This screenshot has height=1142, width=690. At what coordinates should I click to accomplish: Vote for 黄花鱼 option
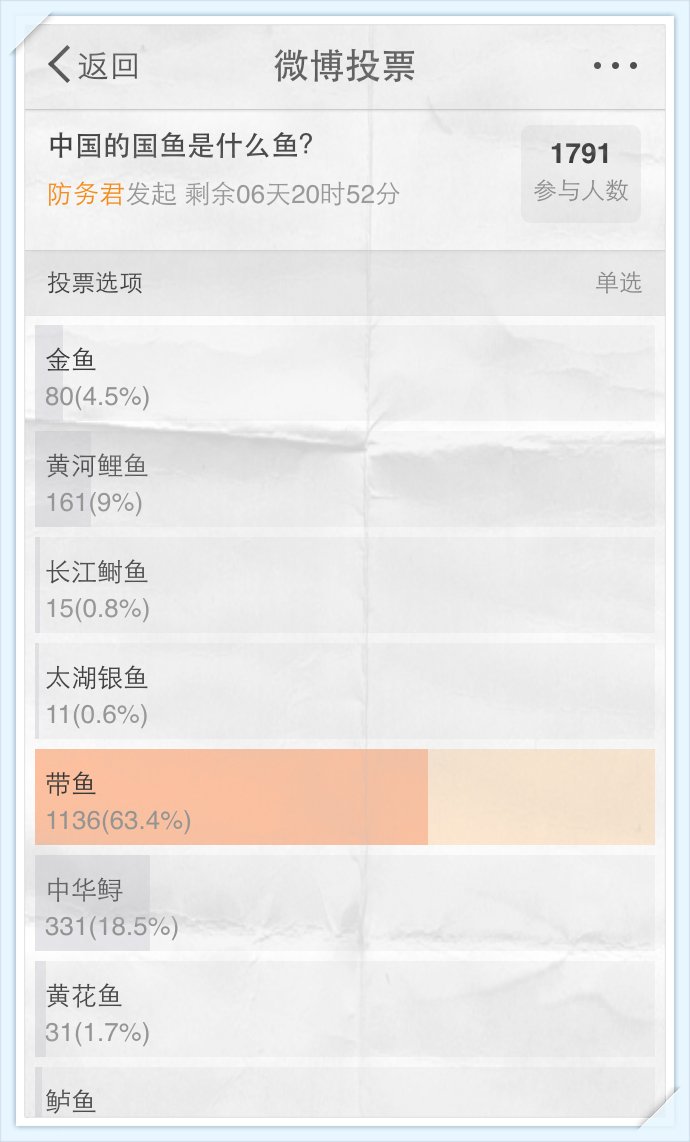[345, 1009]
